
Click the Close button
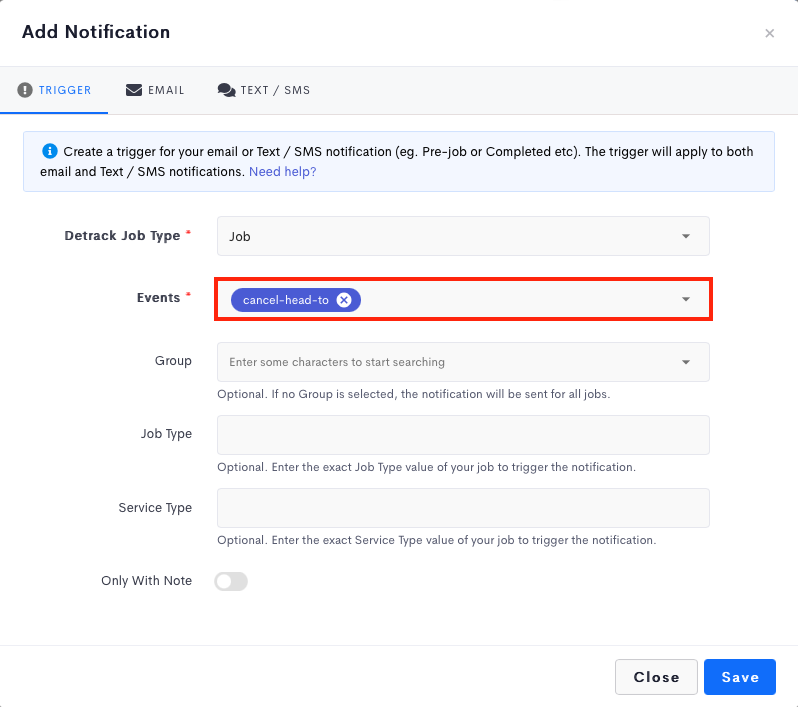pyautogui.click(x=656, y=677)
